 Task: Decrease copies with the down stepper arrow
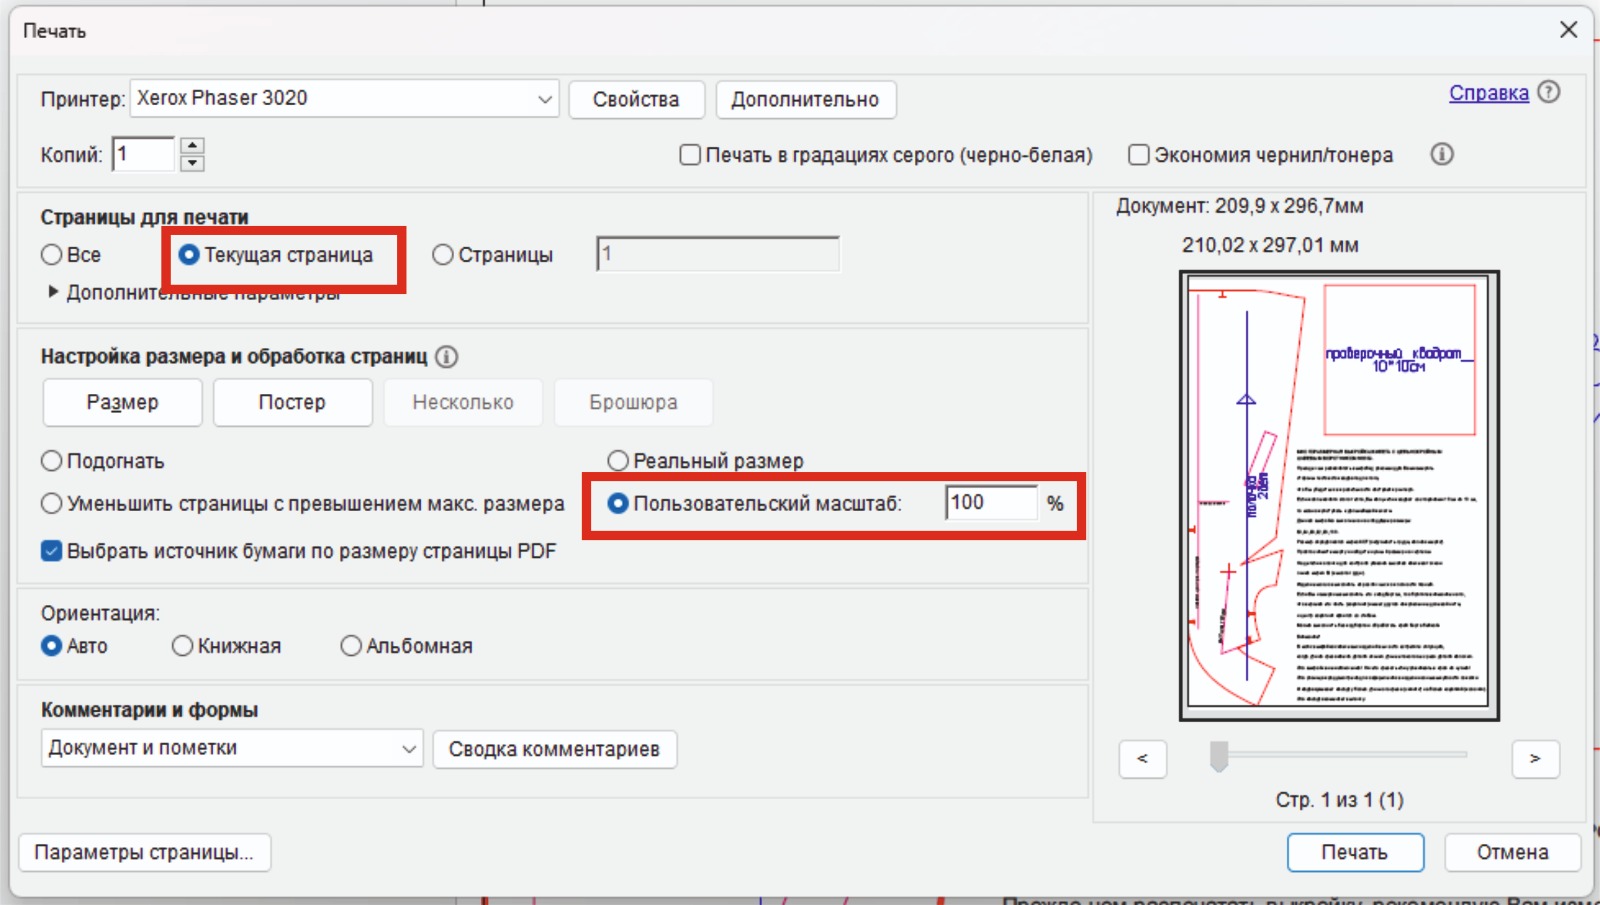point(192,163)
